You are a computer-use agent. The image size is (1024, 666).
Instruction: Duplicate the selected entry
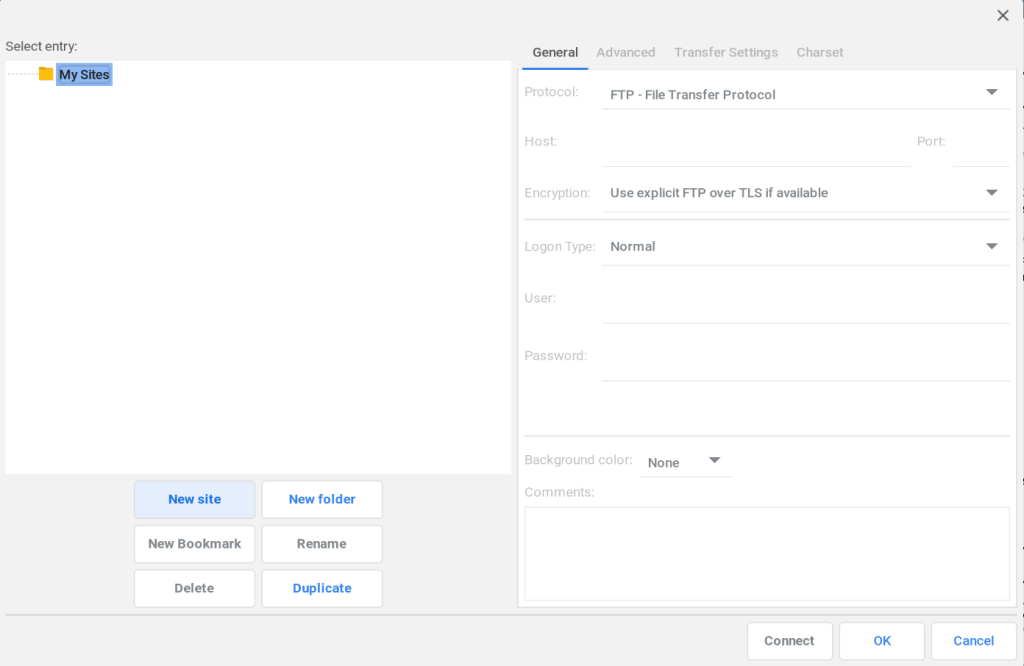click(322, 588)
